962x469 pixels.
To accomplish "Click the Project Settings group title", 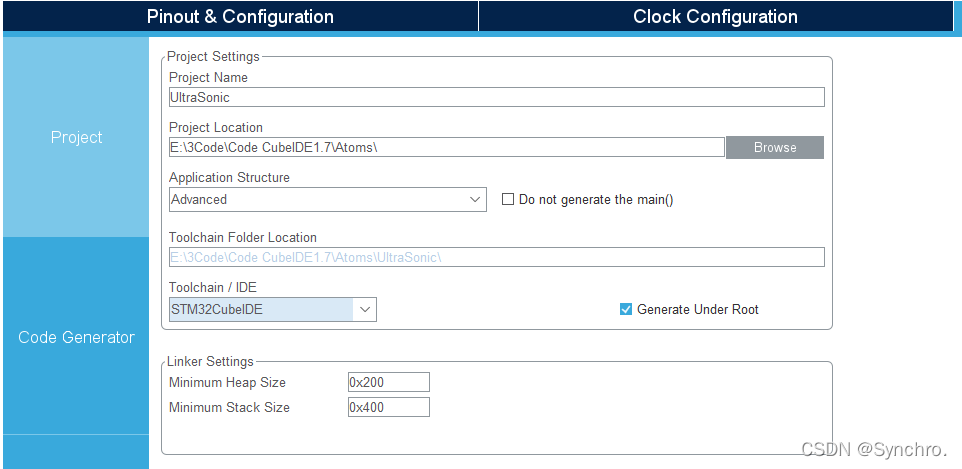I will click(x=214, y=56).
